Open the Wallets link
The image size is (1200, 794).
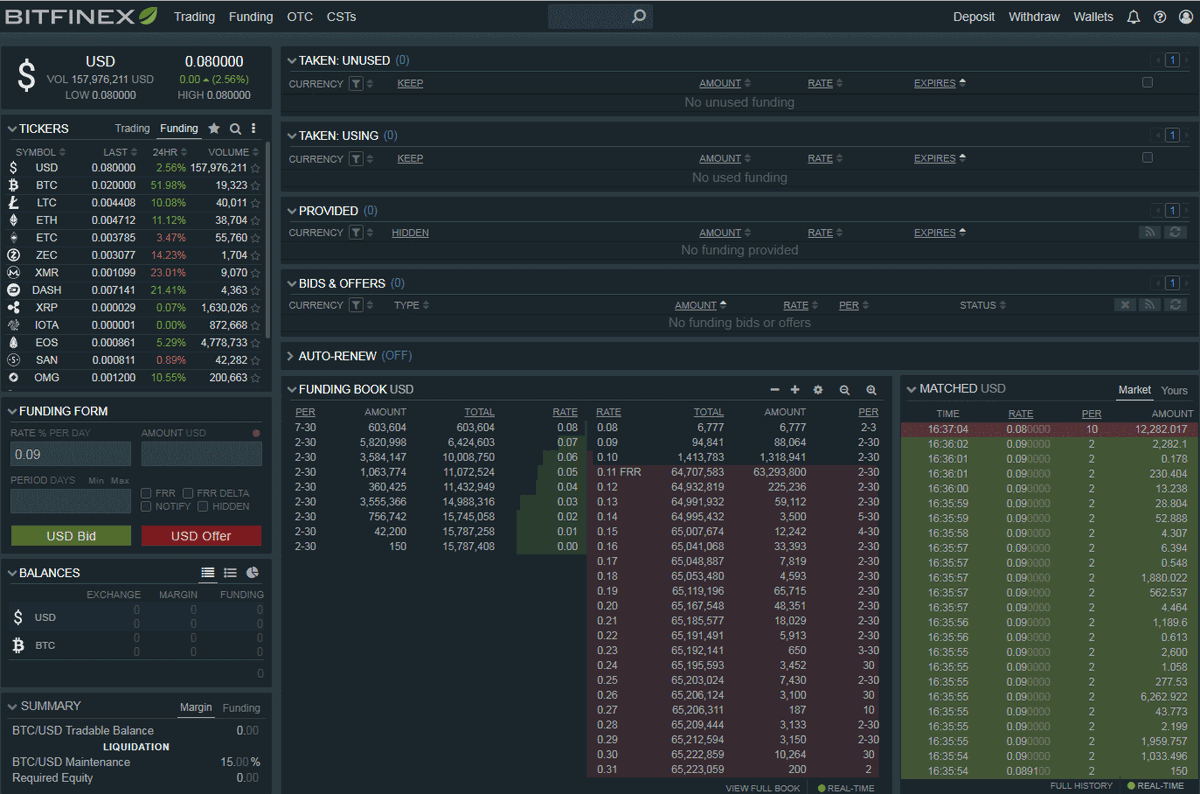pos(1093,17)
